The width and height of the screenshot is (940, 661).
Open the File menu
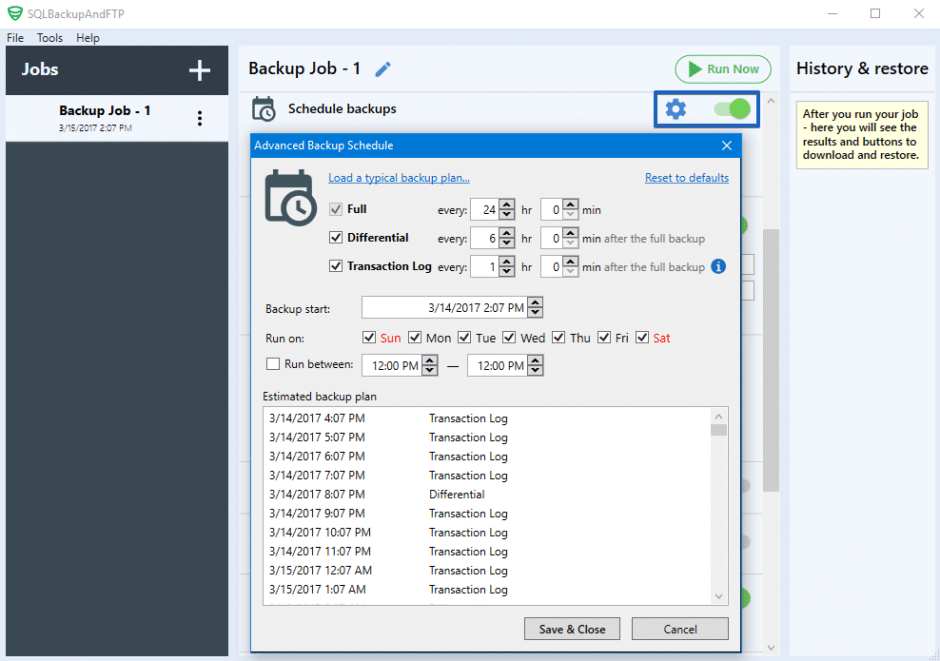15,38
